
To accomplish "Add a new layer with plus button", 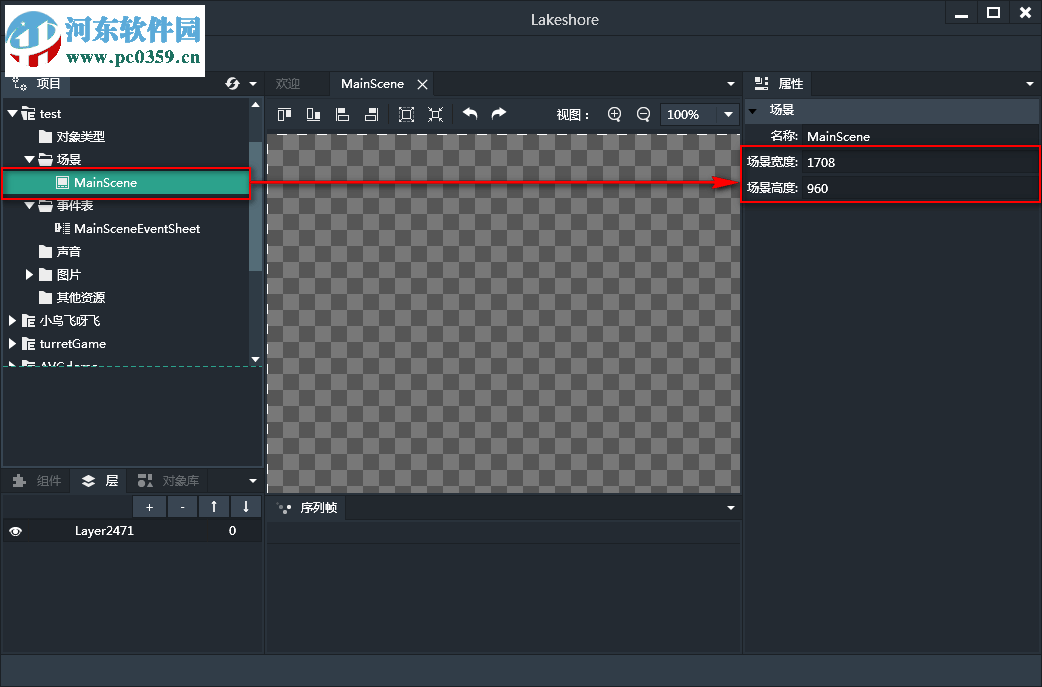I will point(149,507).
